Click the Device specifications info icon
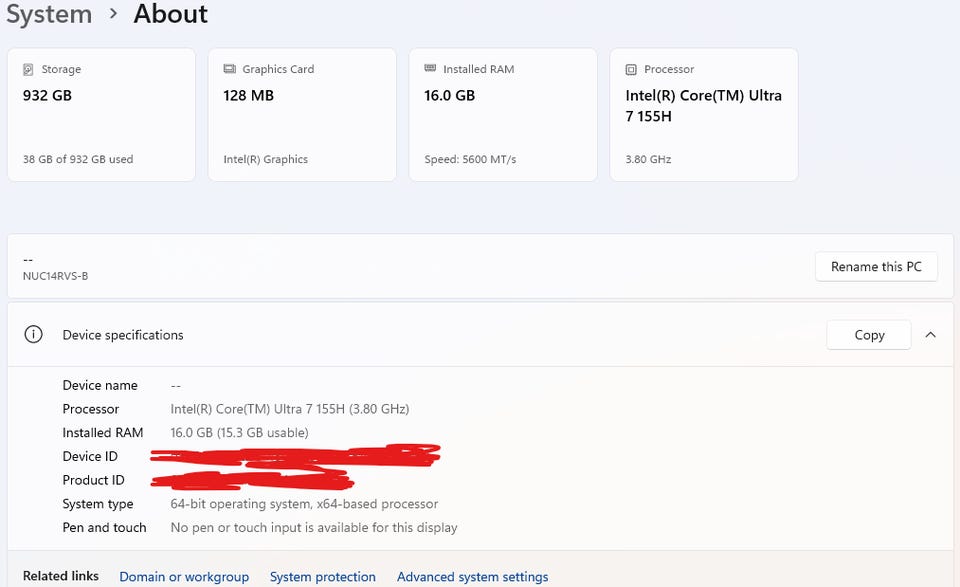Screen dimensions: 960x587 (x=33, y=335)
